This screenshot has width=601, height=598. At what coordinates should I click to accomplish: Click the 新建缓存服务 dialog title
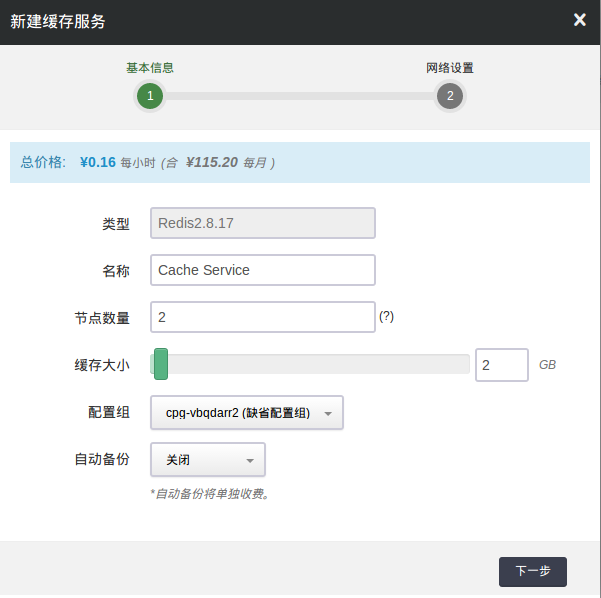58,21
